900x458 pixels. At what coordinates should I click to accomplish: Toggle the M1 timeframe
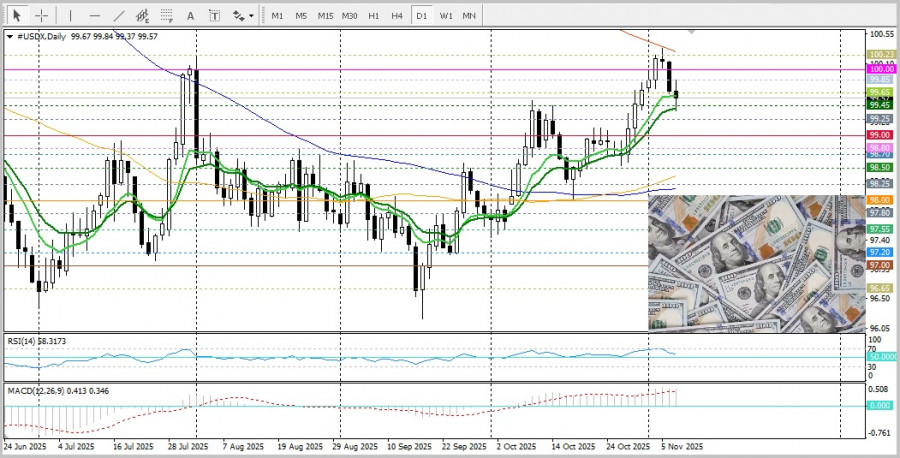point(277,16)
